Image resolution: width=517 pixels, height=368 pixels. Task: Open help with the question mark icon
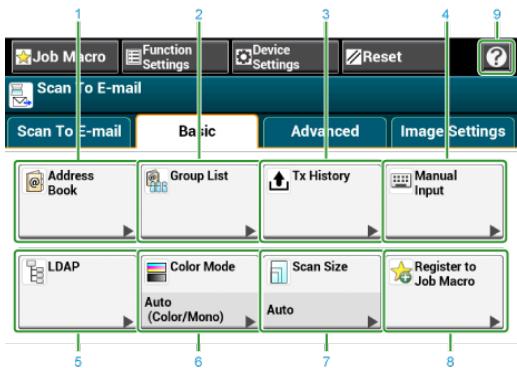coord(496,57)
